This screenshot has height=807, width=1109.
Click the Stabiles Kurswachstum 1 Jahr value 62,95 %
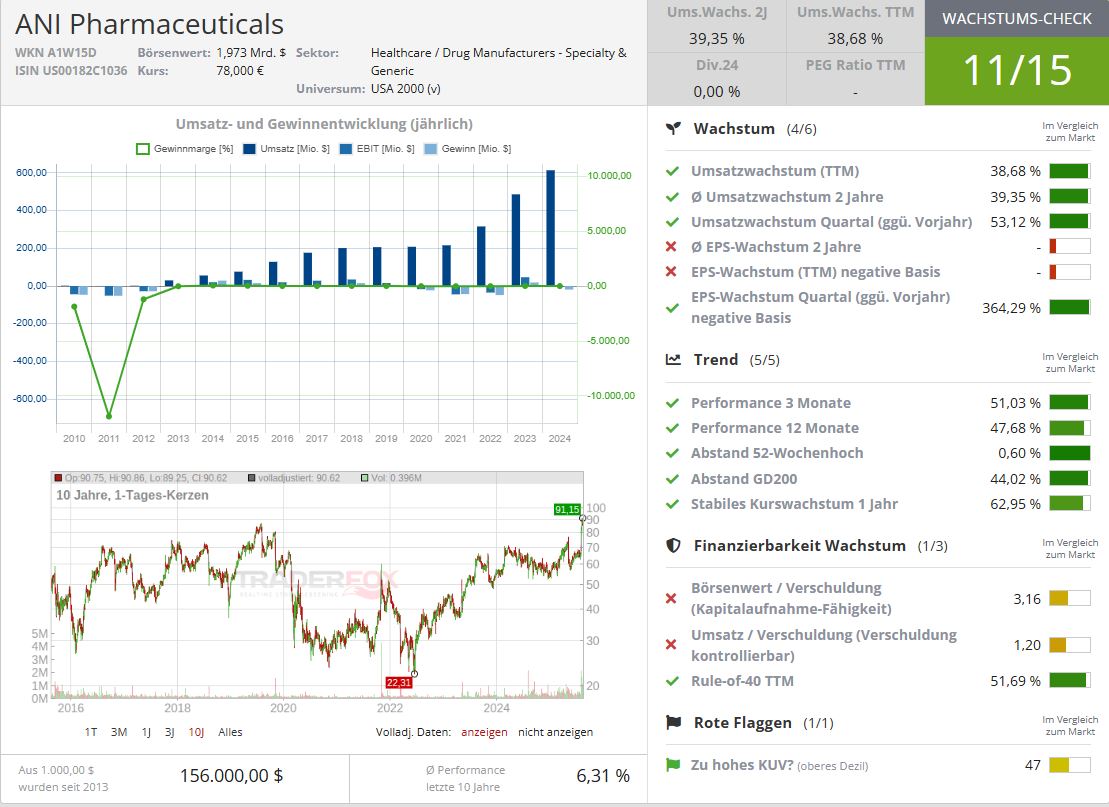[1016, 504]
